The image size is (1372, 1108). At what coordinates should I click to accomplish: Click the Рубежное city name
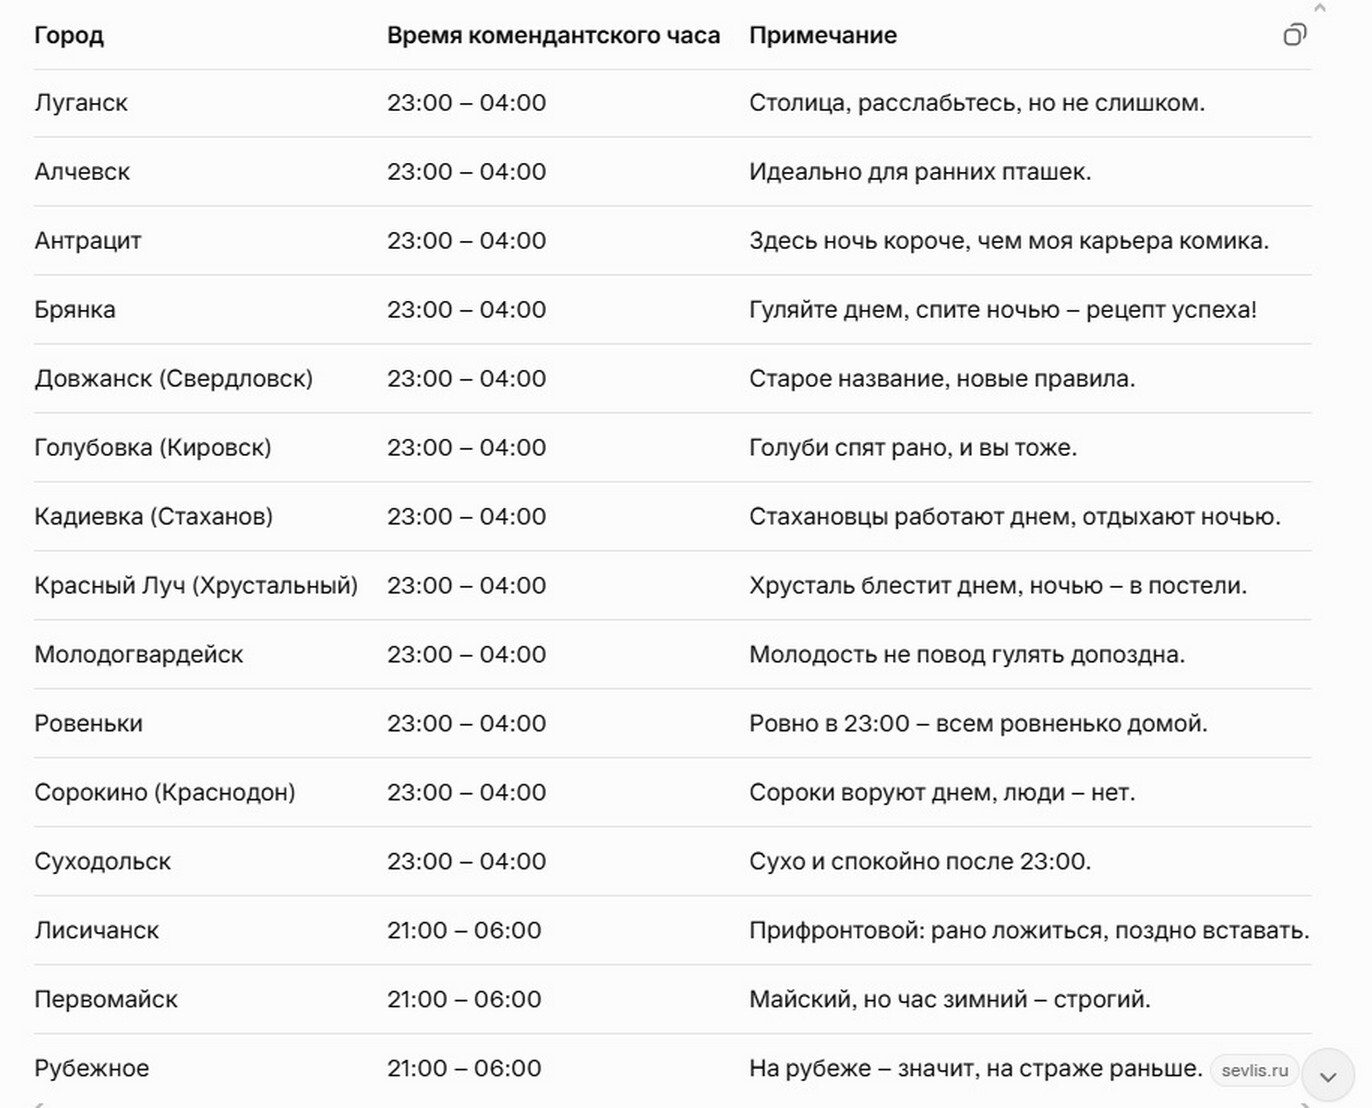click(x=91, y=1067)
